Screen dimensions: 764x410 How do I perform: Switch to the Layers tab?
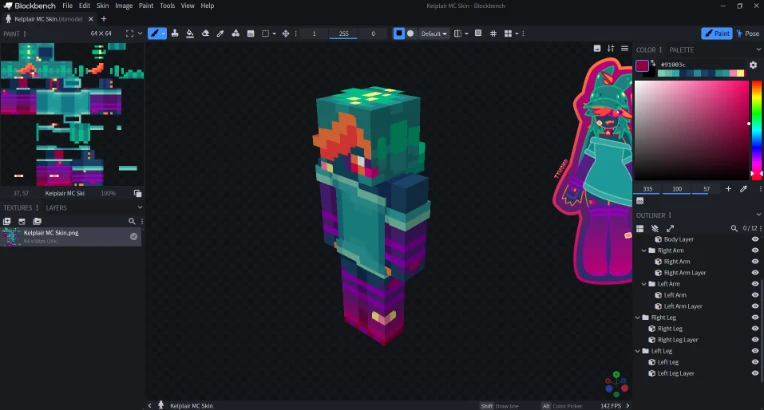tap(56, 208)
